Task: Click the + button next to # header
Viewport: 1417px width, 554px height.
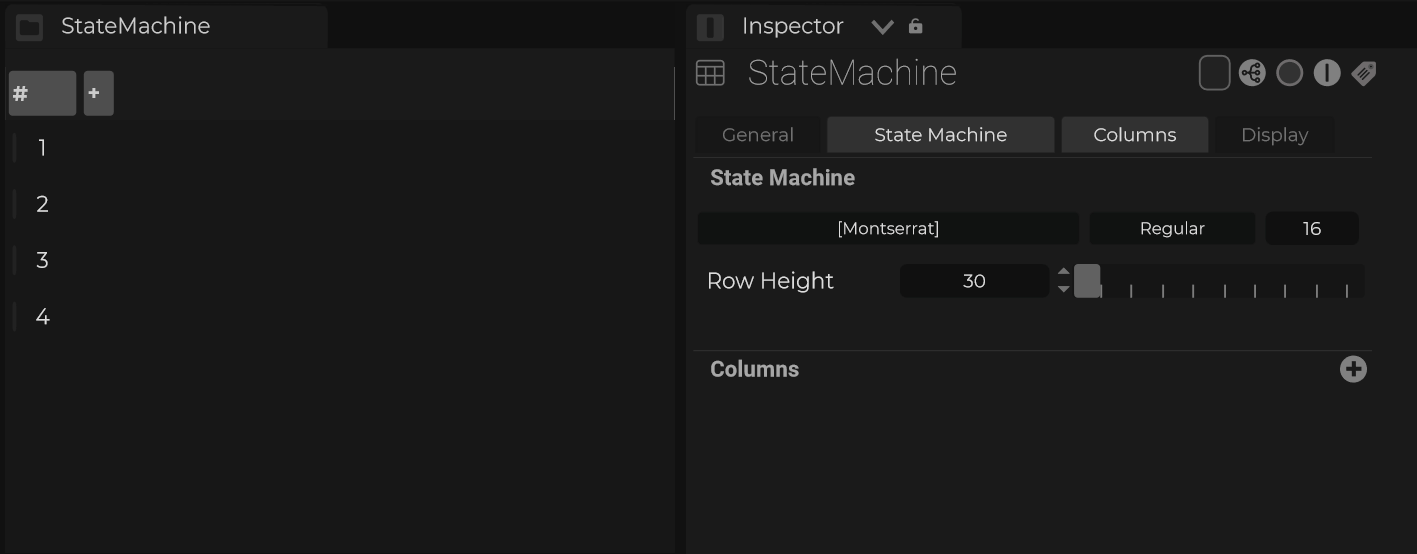Action: pyautogui.click(x=98, y=94)
